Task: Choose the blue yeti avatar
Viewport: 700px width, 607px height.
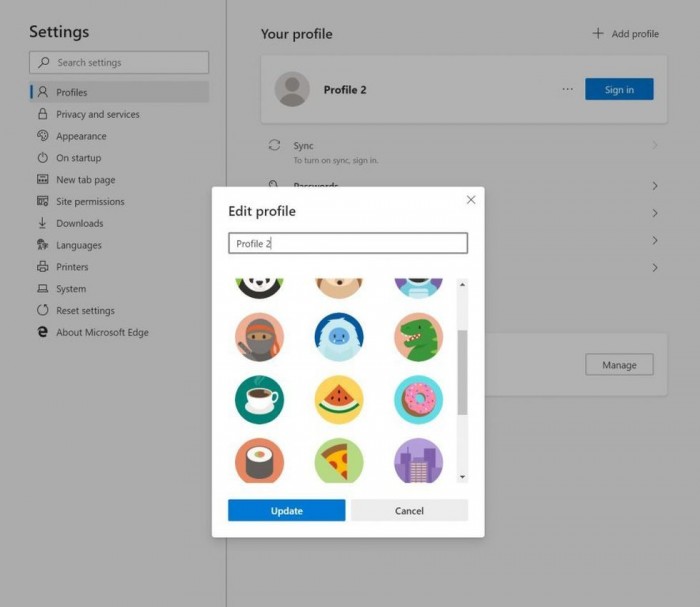Action: [x=339, y=337]
